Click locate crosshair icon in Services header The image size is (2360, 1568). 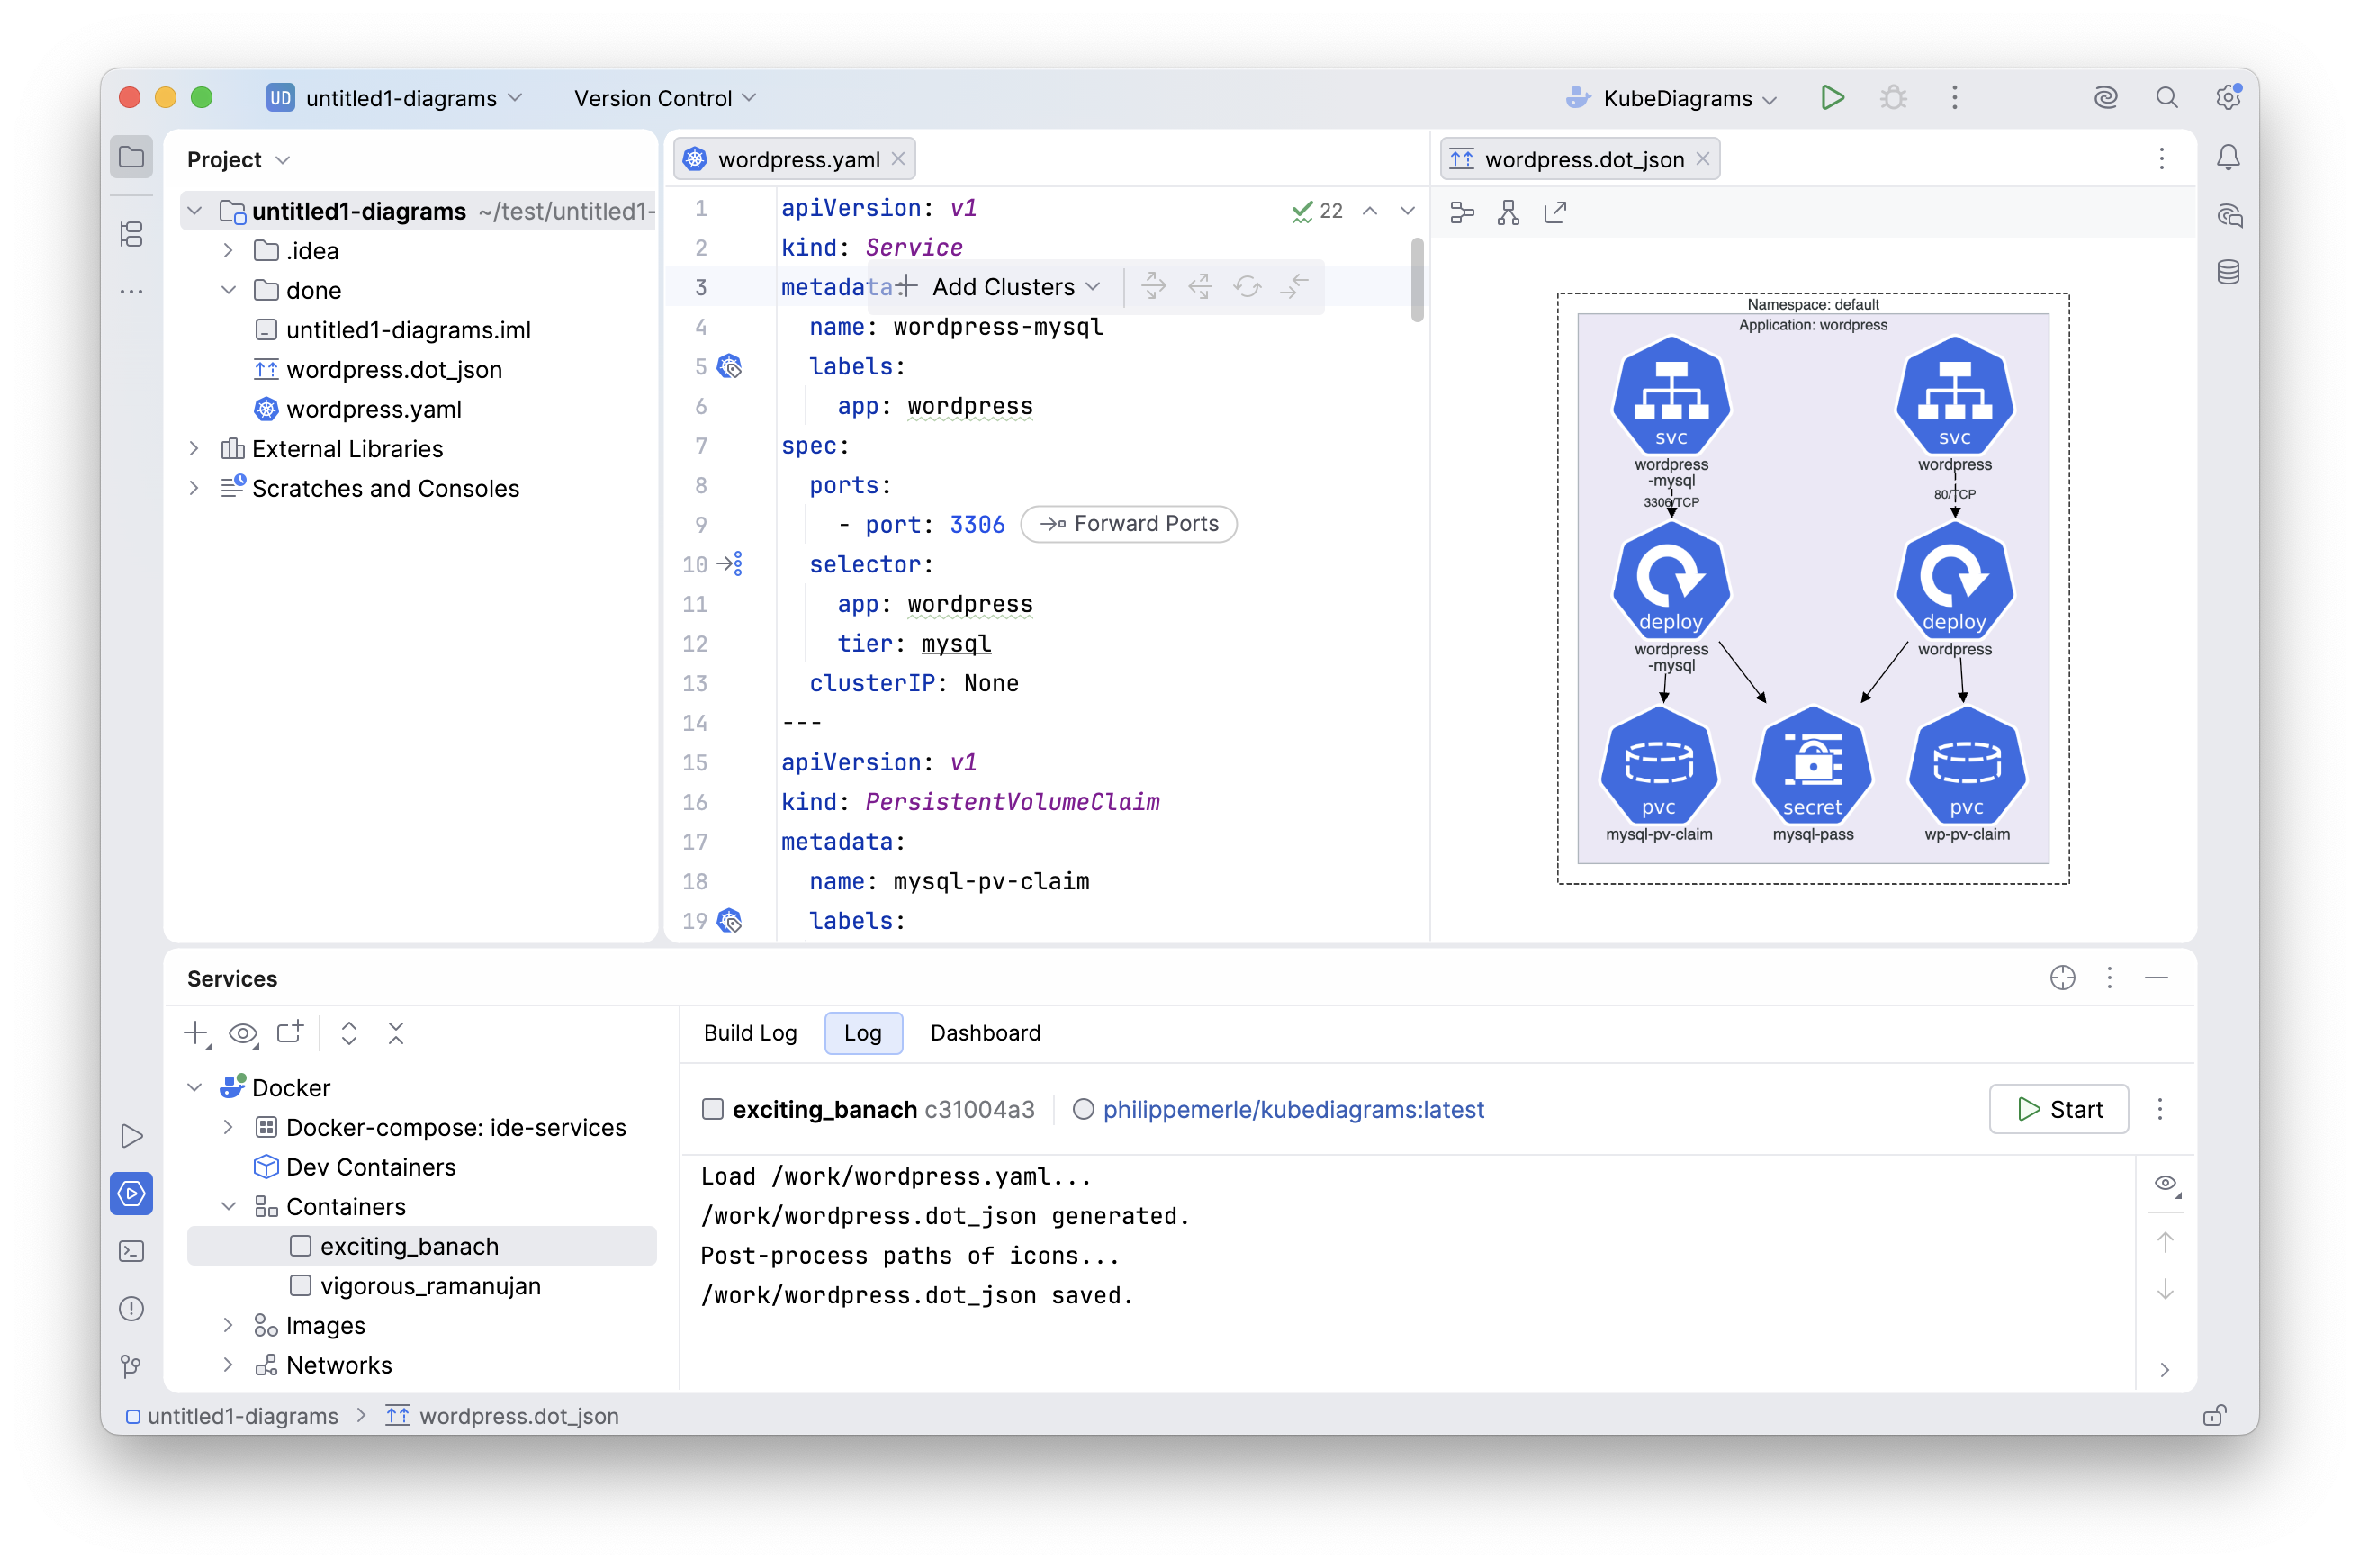point(2062,977)
